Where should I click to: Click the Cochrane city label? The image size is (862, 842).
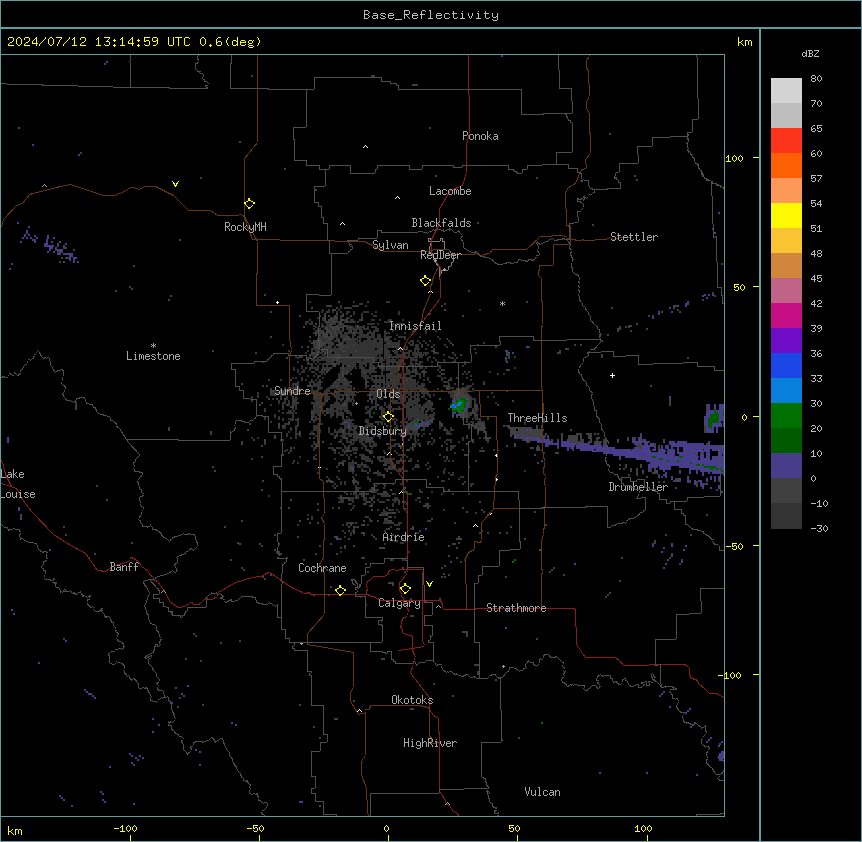click(x=322, y=568)
